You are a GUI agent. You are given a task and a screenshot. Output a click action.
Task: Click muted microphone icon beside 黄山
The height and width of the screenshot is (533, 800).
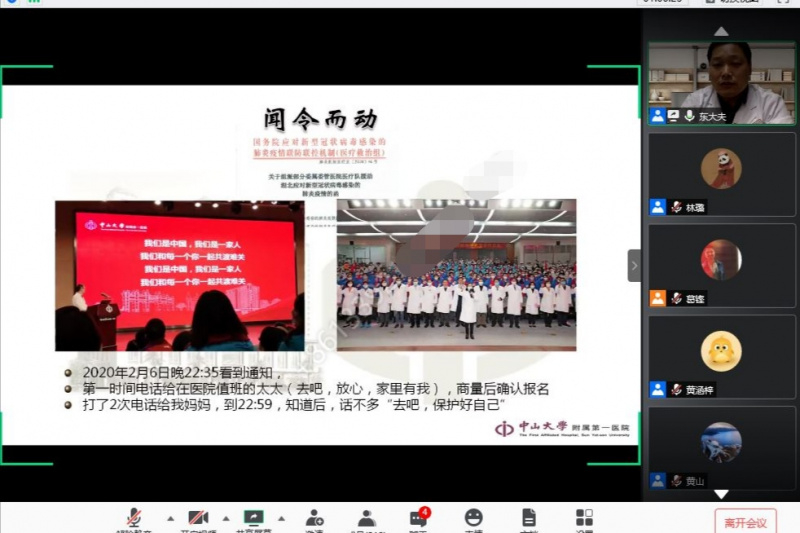point(677,480)
